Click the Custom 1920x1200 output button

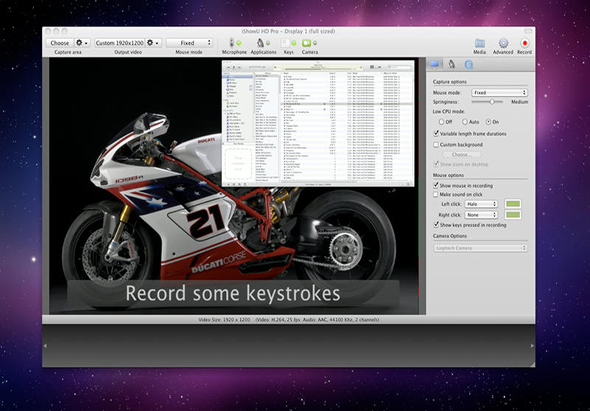[x=120, y=43]
